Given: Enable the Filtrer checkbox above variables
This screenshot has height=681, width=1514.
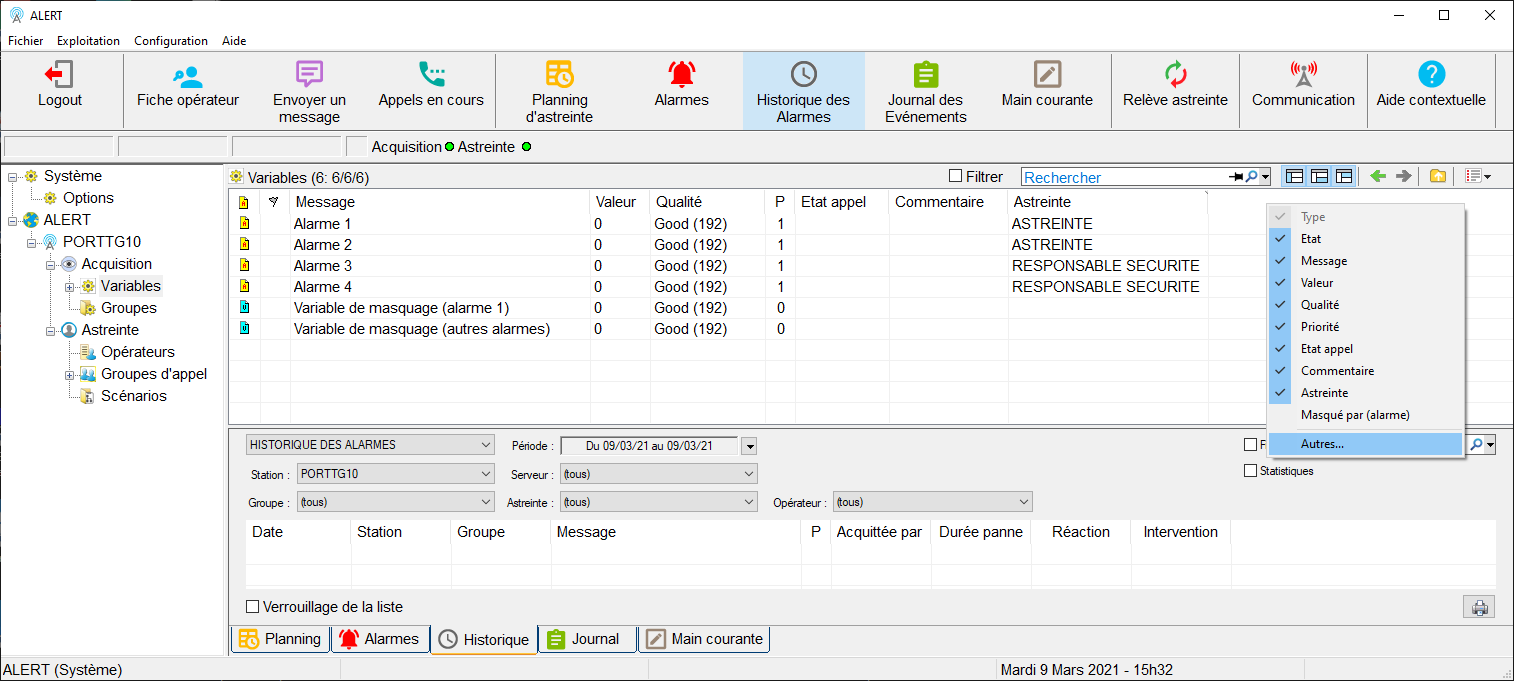Looking at the screenshot, I should [x=956, y=177].
